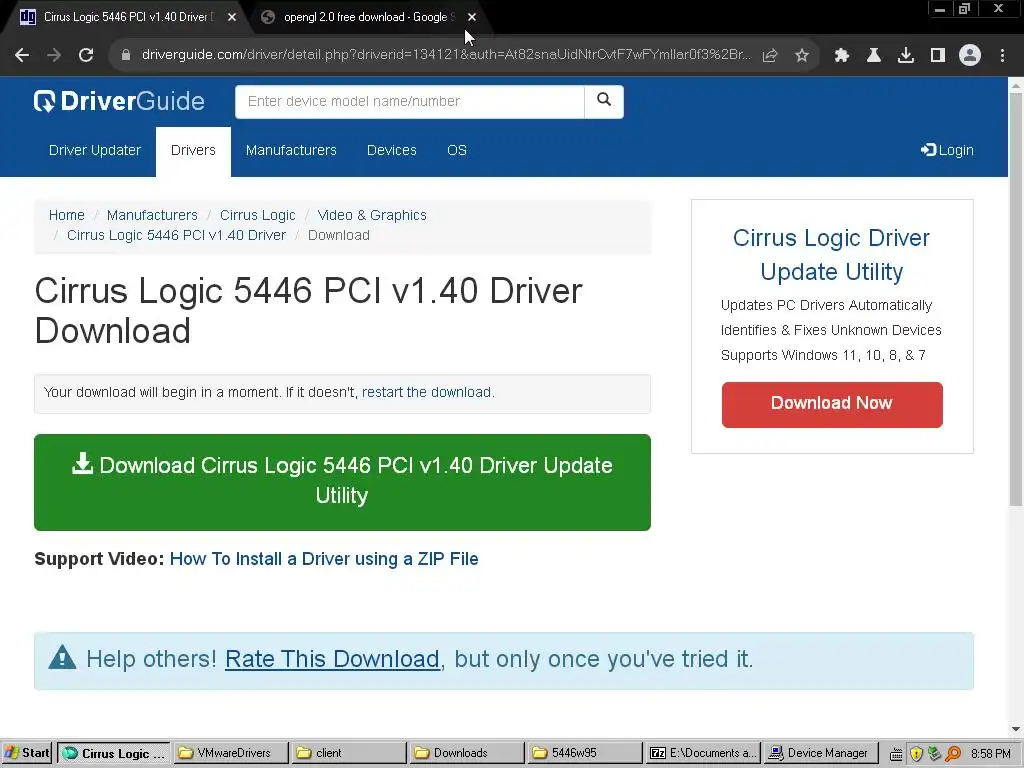
Task: Switch to the 5446w95 taskbar folder
Action: (x=584, y=753)
